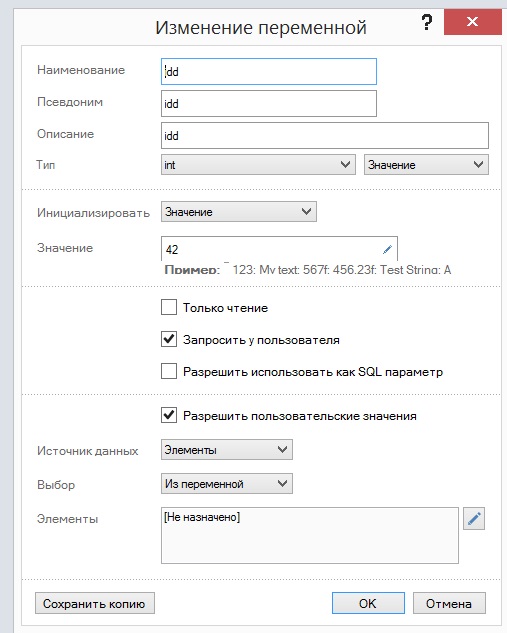Click into the Наименование text field
The width and height of the screenshot is (507, 633).
coord(269,71)
